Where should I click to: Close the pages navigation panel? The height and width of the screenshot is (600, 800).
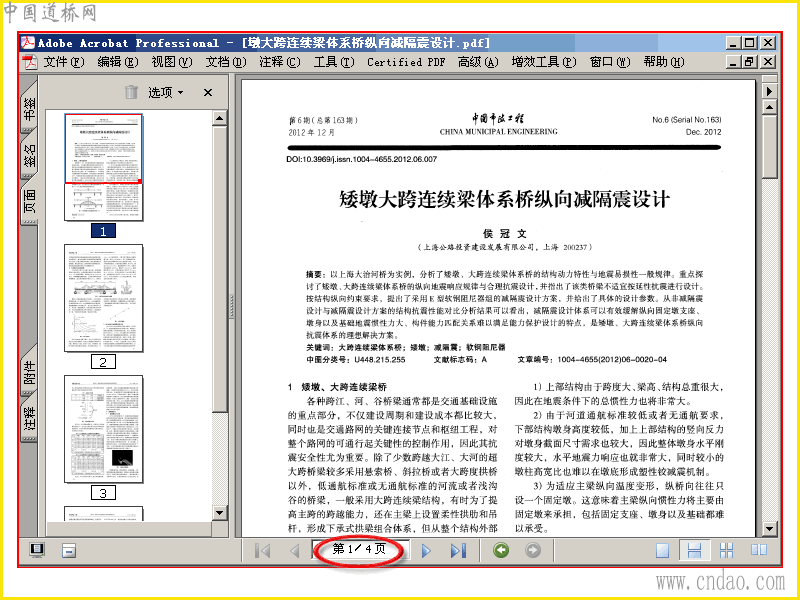[x=208, y=92]
